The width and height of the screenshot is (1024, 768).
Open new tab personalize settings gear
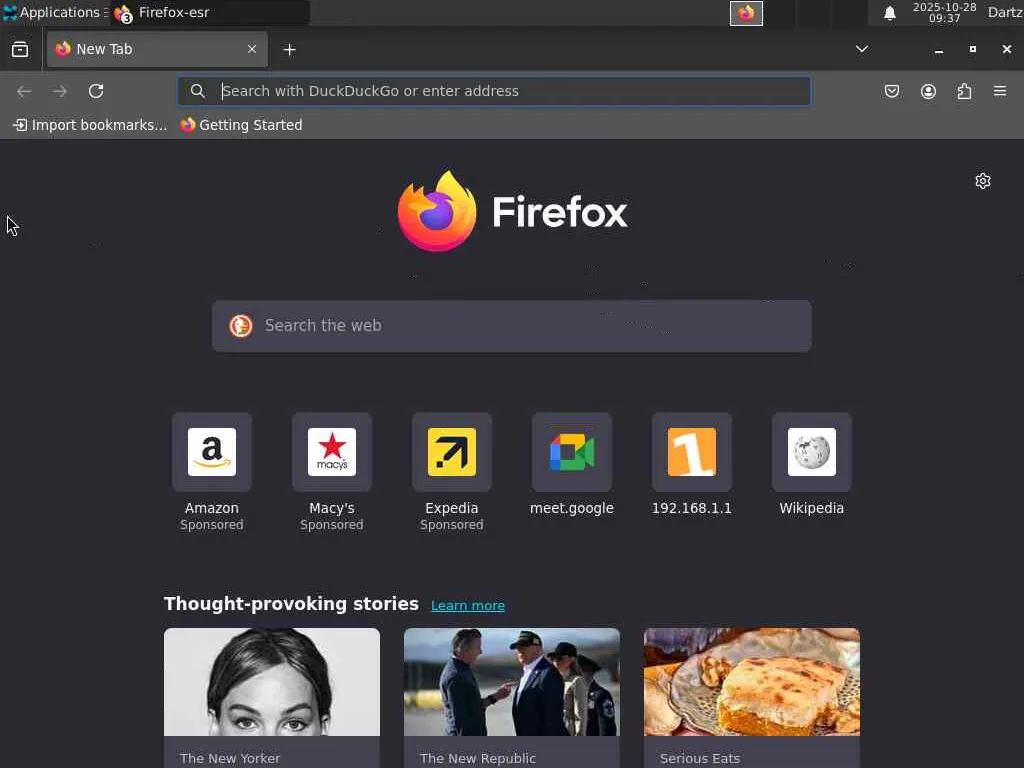(x=982, y=181)
